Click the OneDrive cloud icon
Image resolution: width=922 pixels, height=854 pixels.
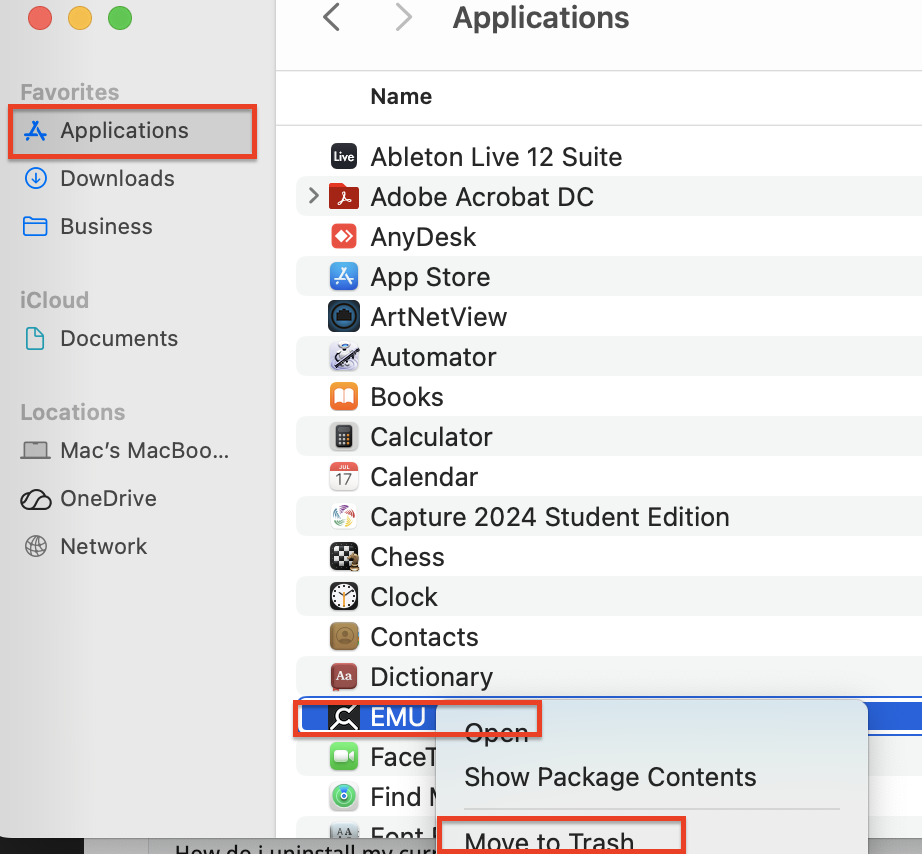(x=35, y=499)
